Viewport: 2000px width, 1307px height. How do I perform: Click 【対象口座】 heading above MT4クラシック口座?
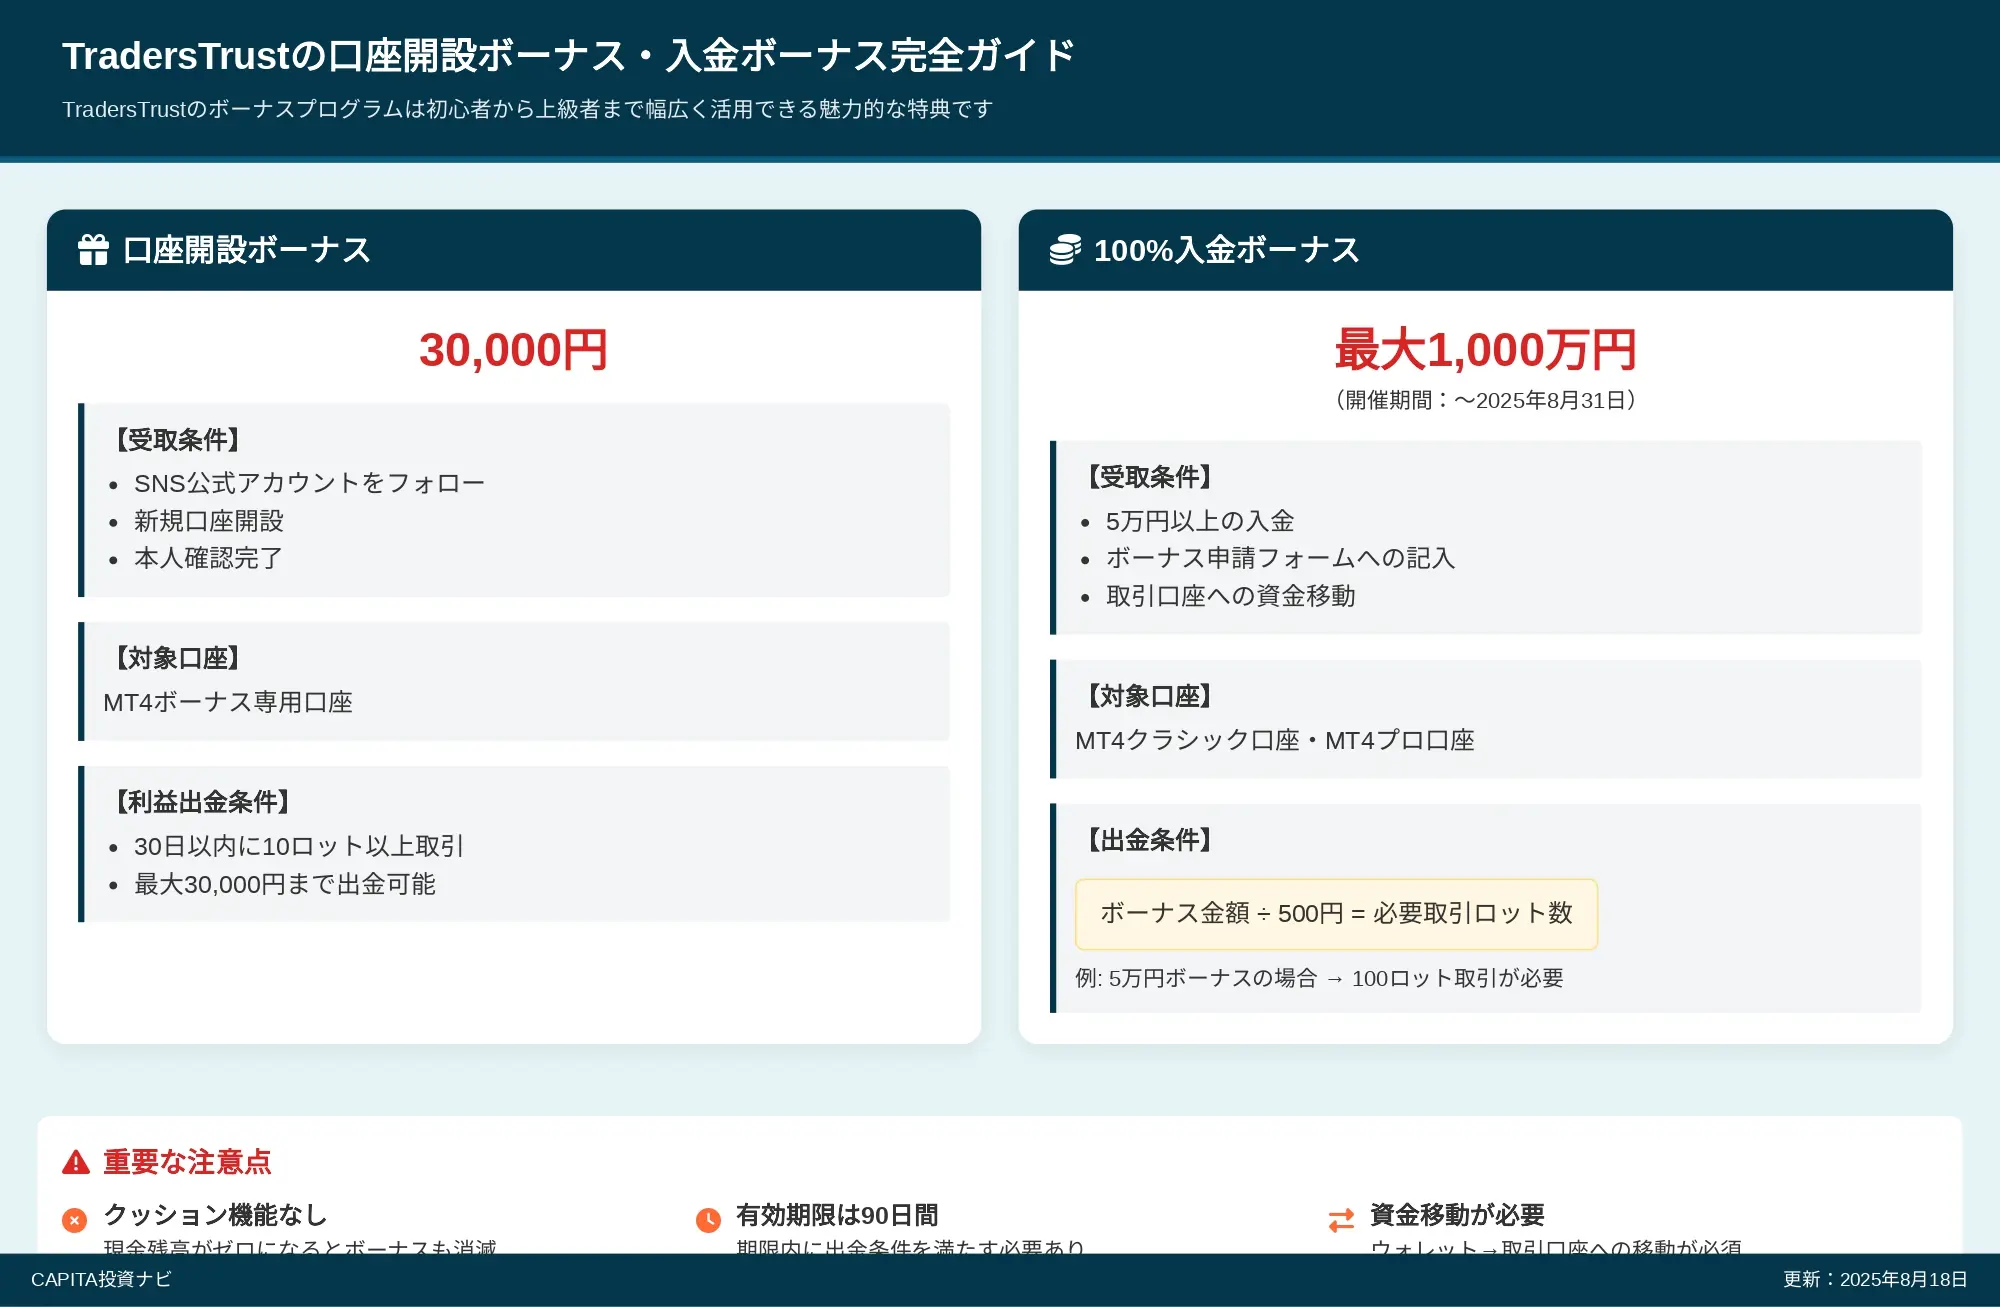pyautogui.click(x=1150, y=696)
